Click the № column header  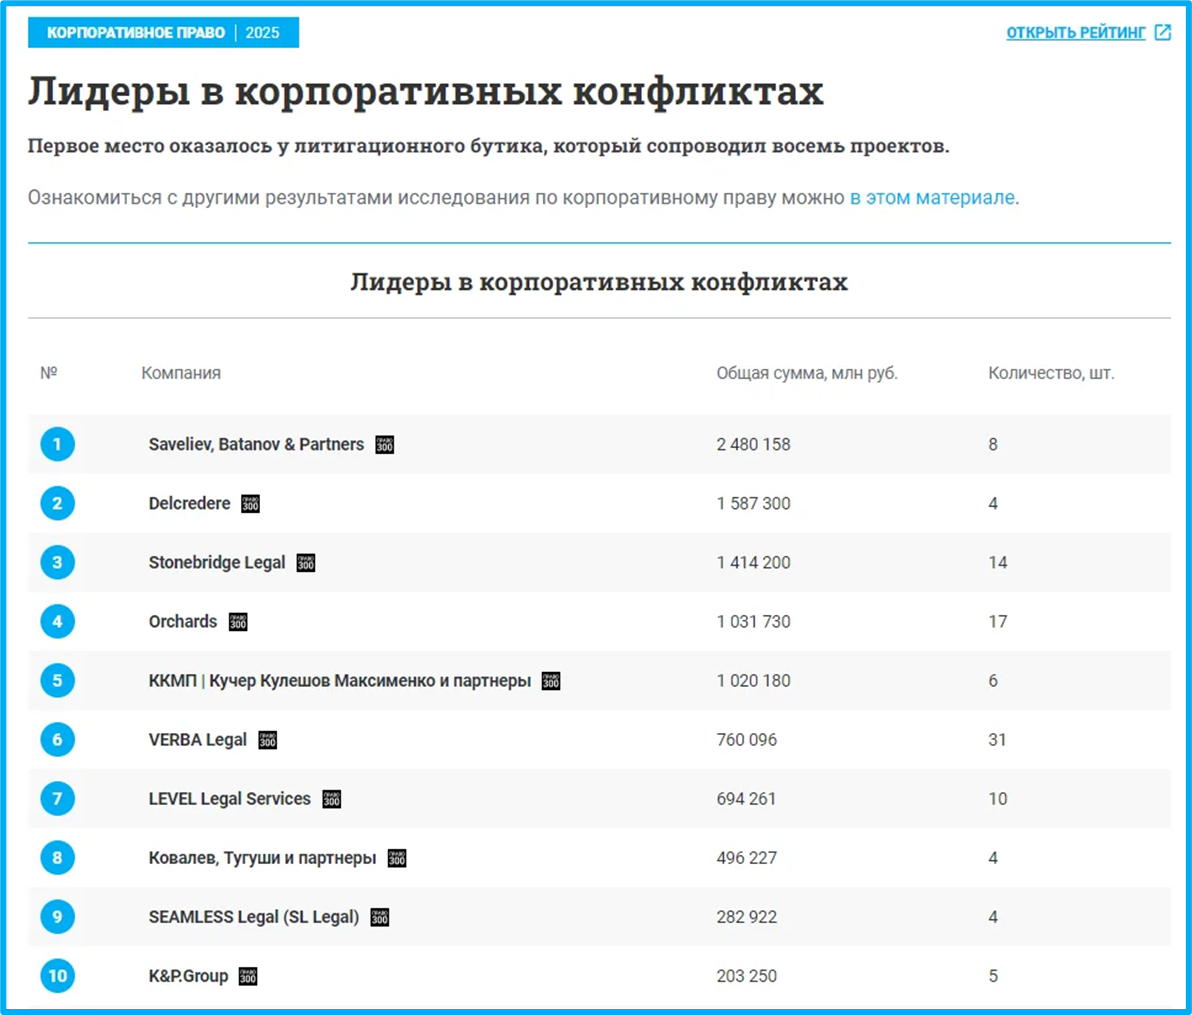coord(49,373)
